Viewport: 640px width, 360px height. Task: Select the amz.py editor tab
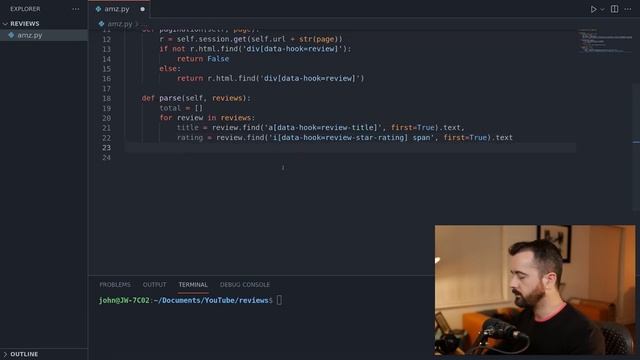coord(119,9)
